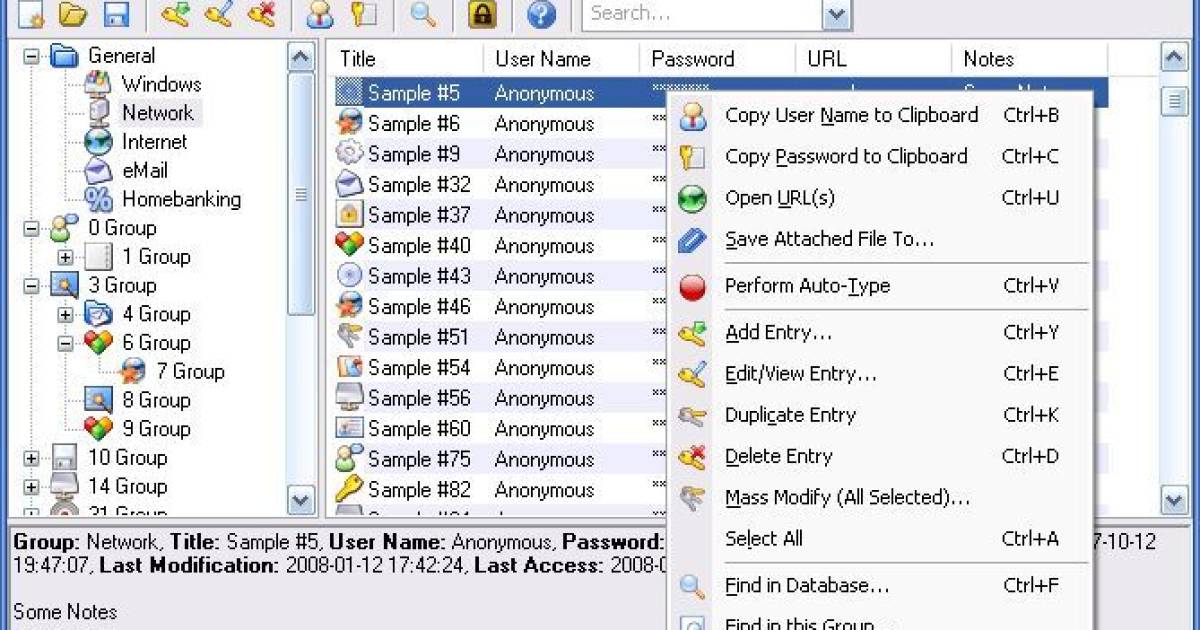Open help with the question mark icon
1200x630 pixels.
(x=541, y=14)
